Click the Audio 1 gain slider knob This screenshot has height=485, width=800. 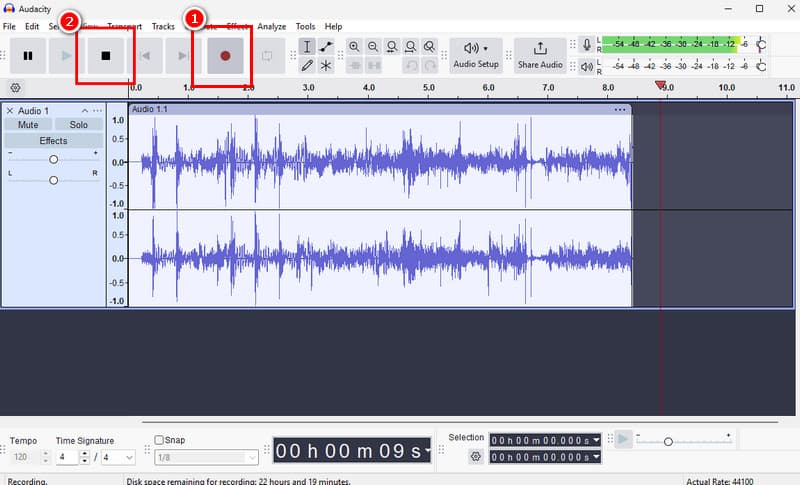coord(54,160)
